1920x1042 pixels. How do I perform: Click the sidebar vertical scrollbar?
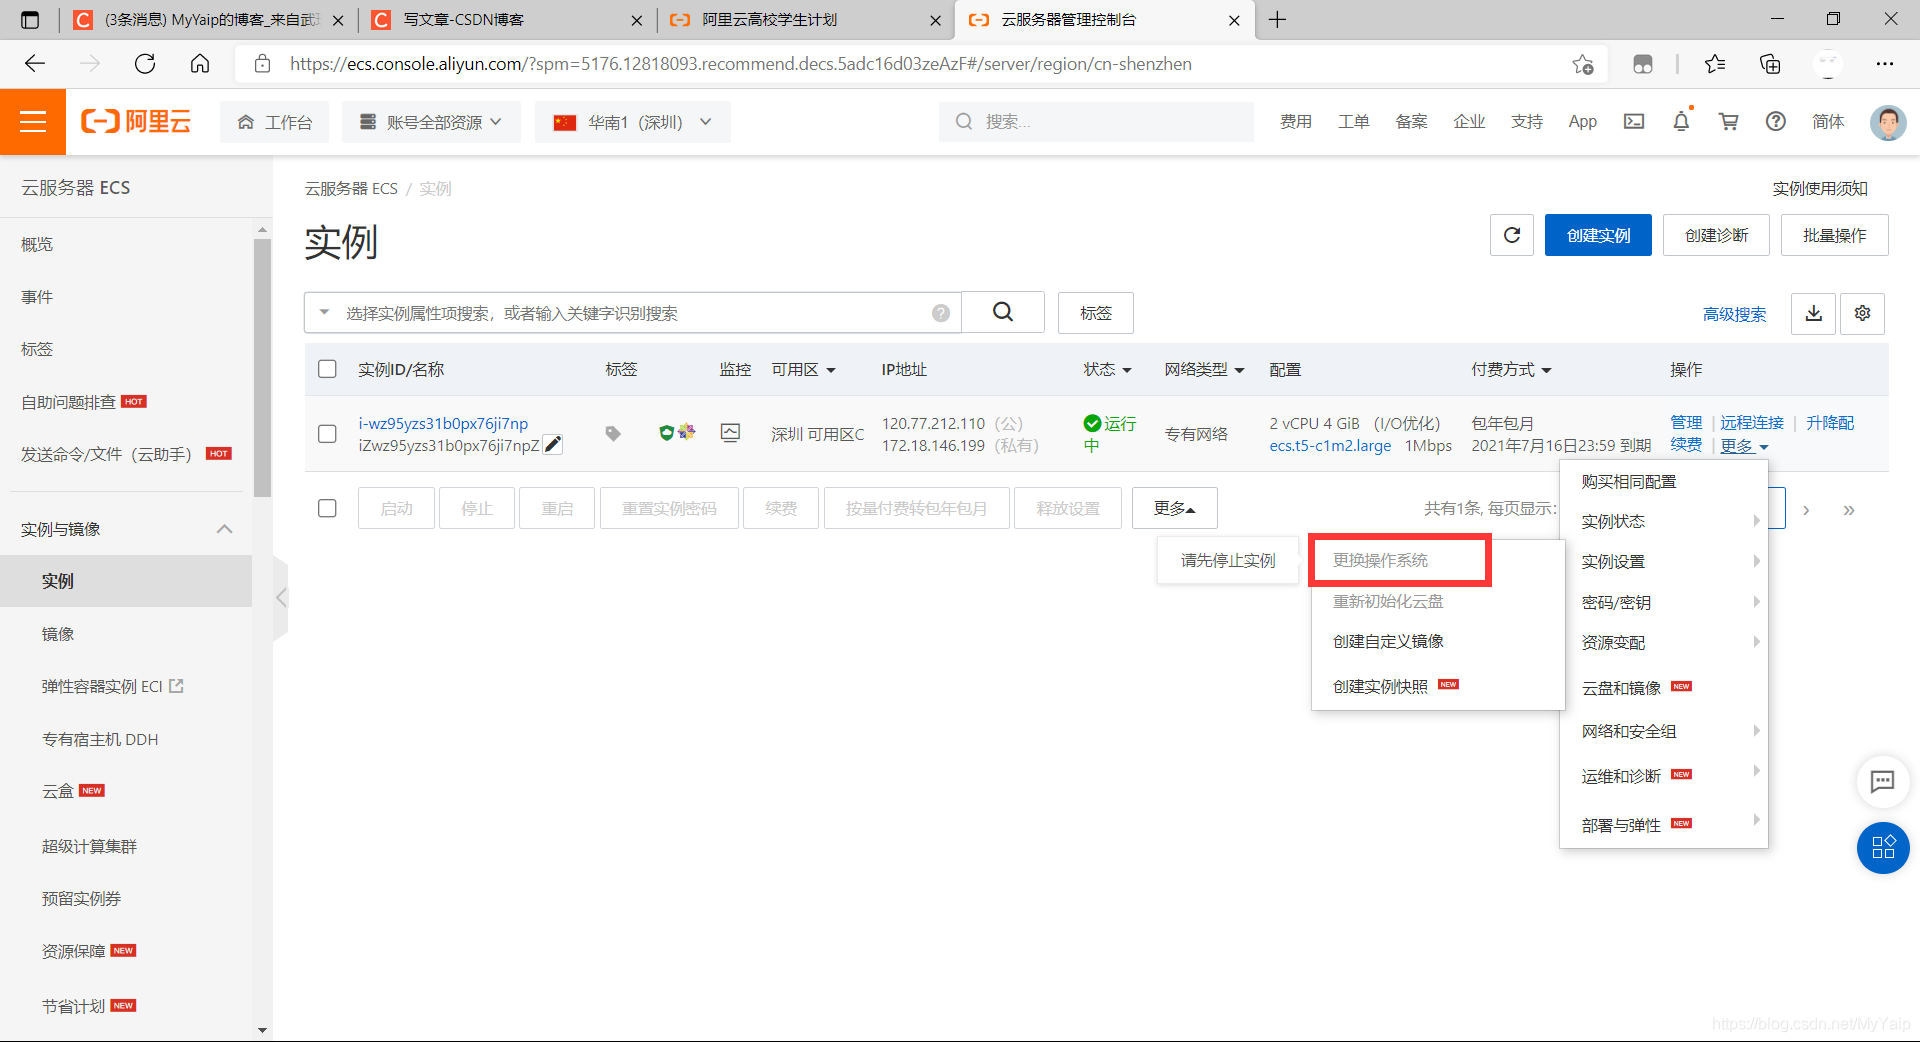(262, 367)
